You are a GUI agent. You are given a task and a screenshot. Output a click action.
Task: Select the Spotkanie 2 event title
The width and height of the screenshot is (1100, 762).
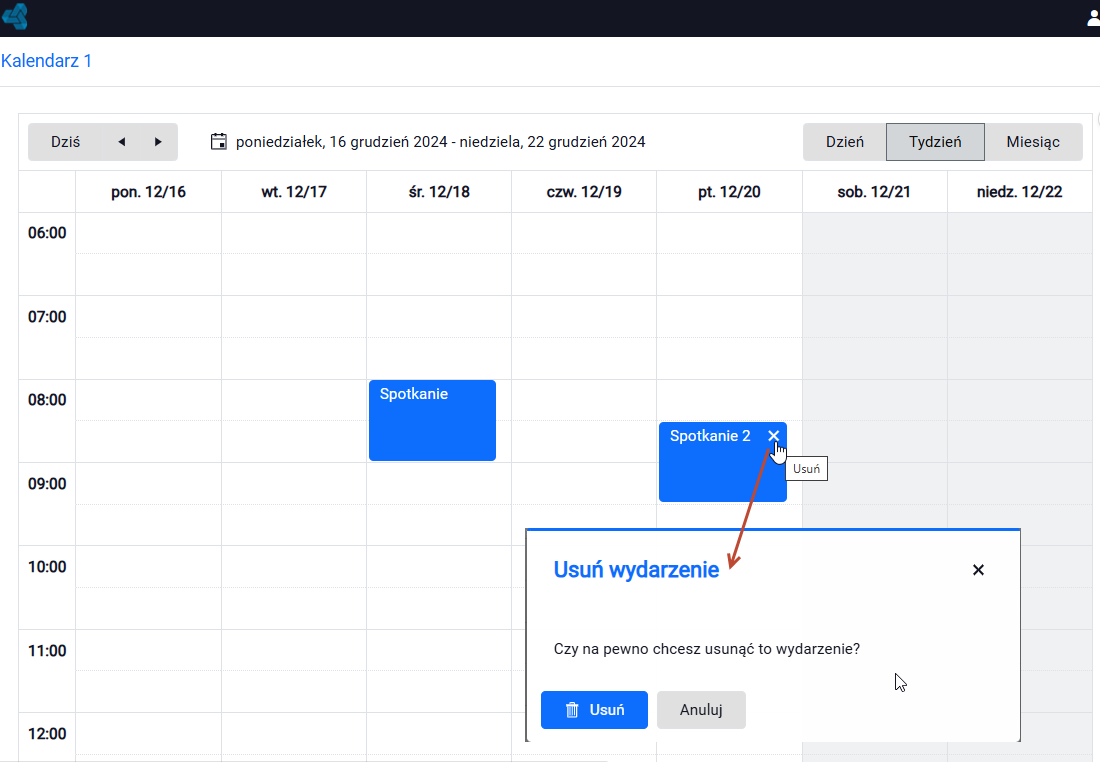point(710,436)
